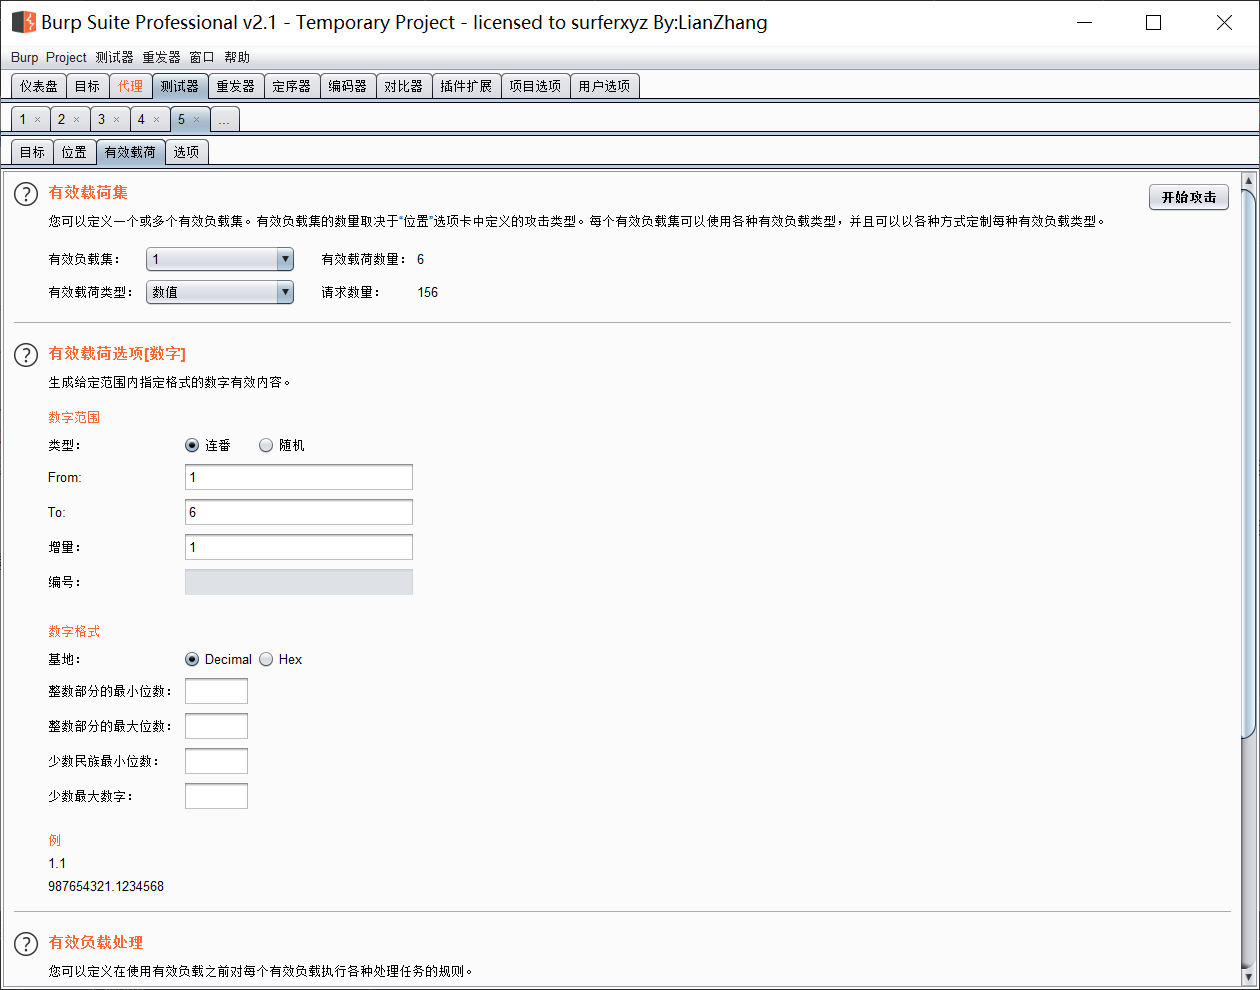Switch to 项目选项 tab
1260x990 pixels.
point(535,86)
